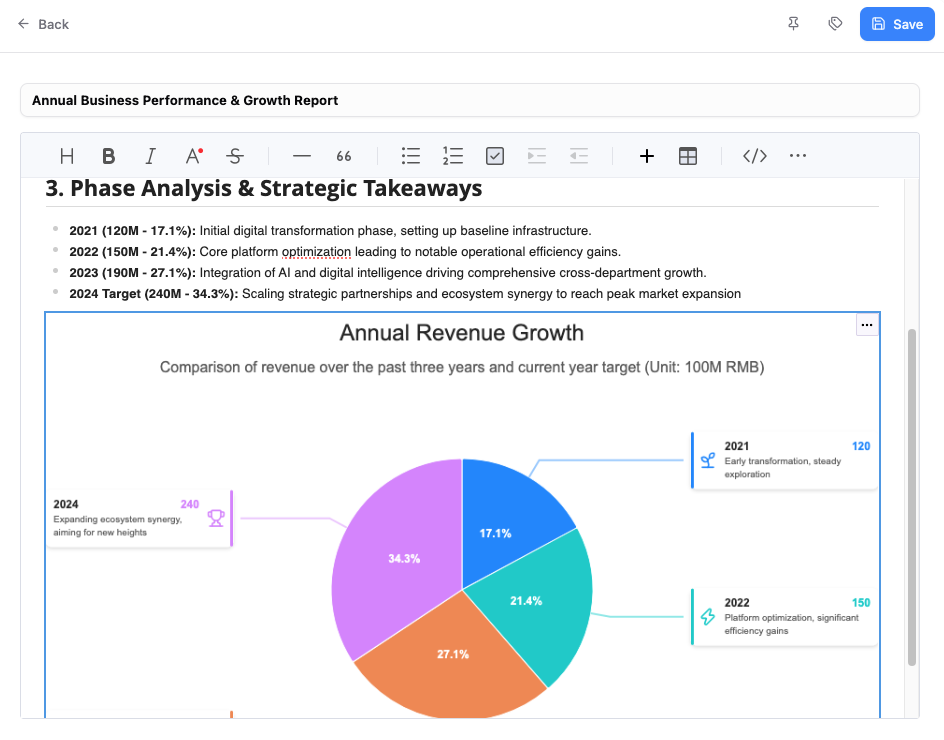Edit the report title field
This screenshot has height=740, width=944.
(x=470, y=100)
